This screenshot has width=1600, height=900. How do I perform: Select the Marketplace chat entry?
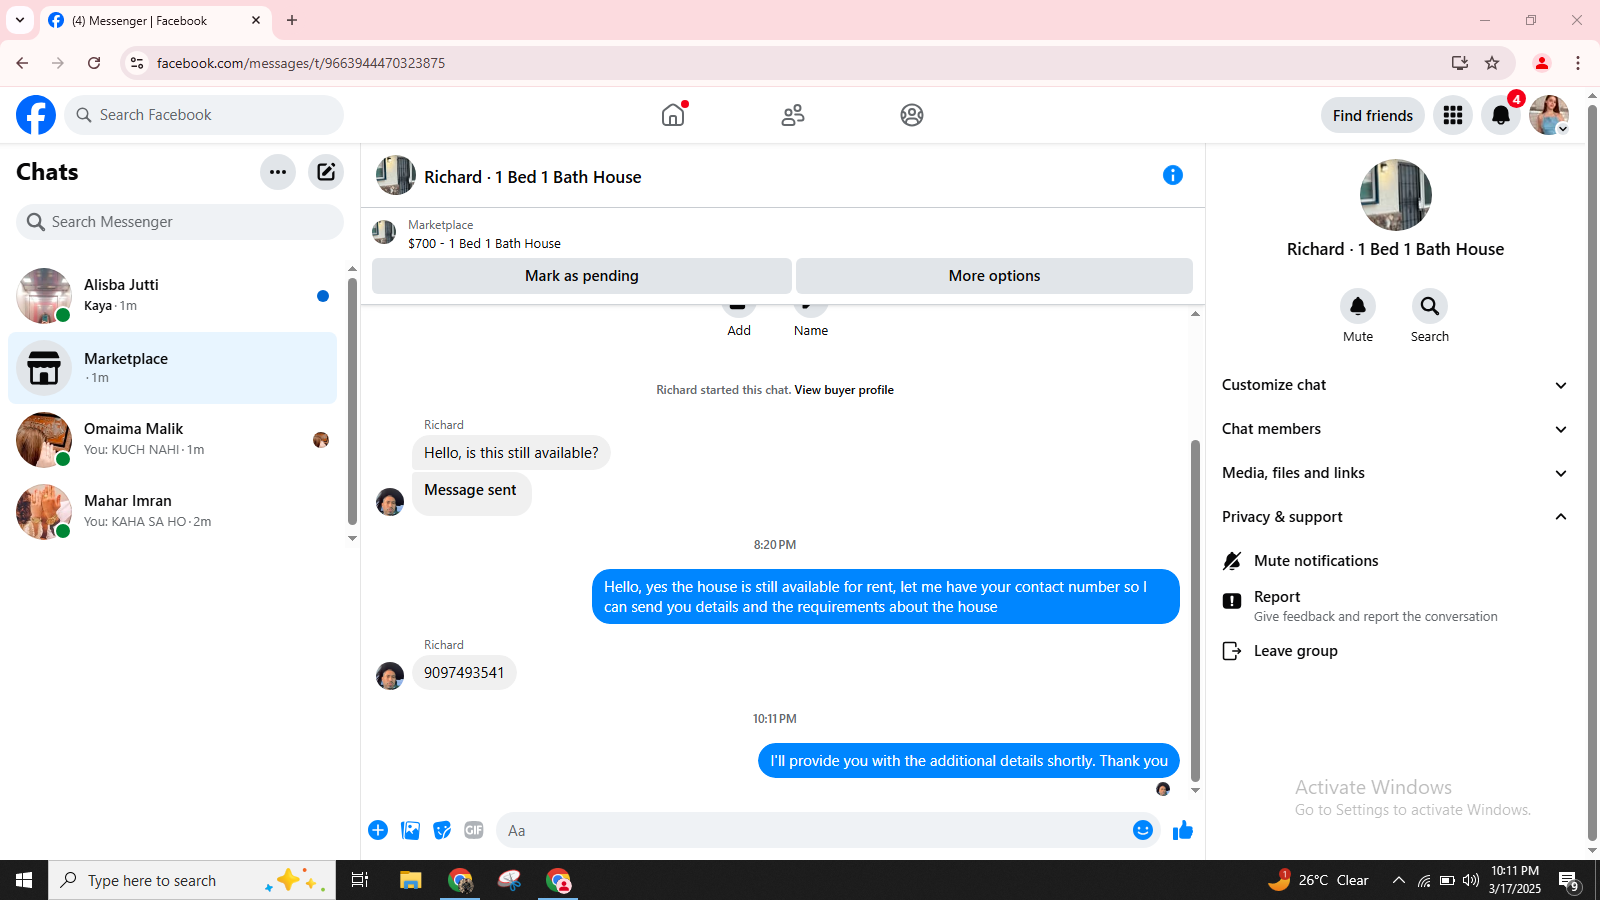pos(172,368)
